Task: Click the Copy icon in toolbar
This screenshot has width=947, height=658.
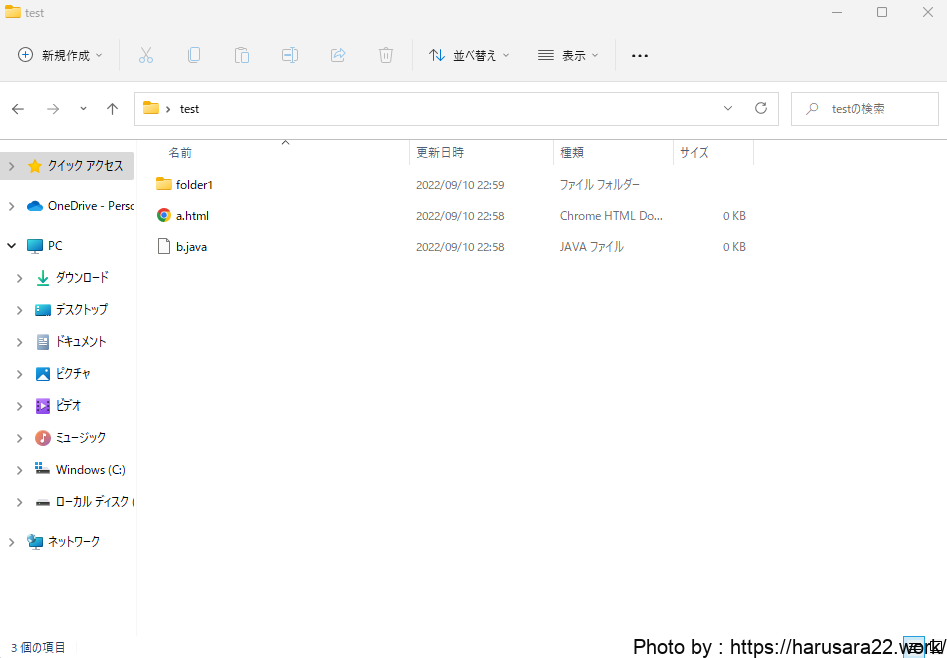Action: click(x=194, y=56)
